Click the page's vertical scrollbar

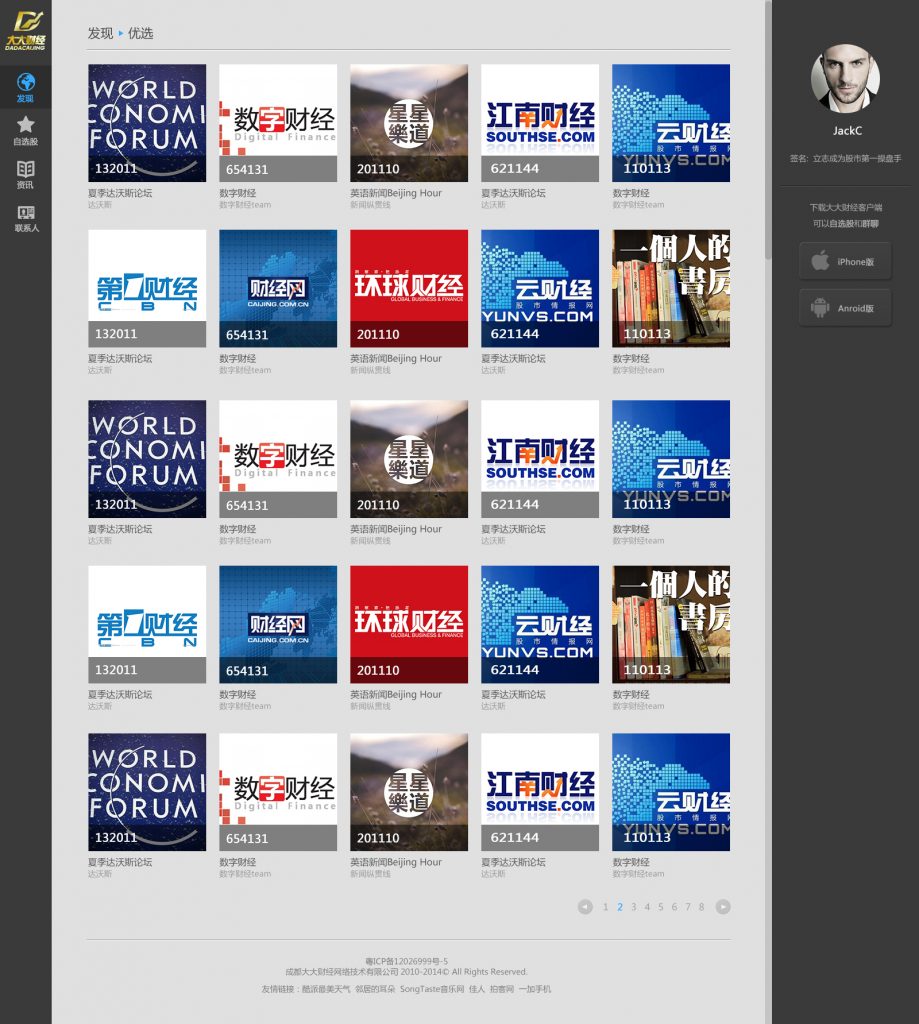click(768, 131)
